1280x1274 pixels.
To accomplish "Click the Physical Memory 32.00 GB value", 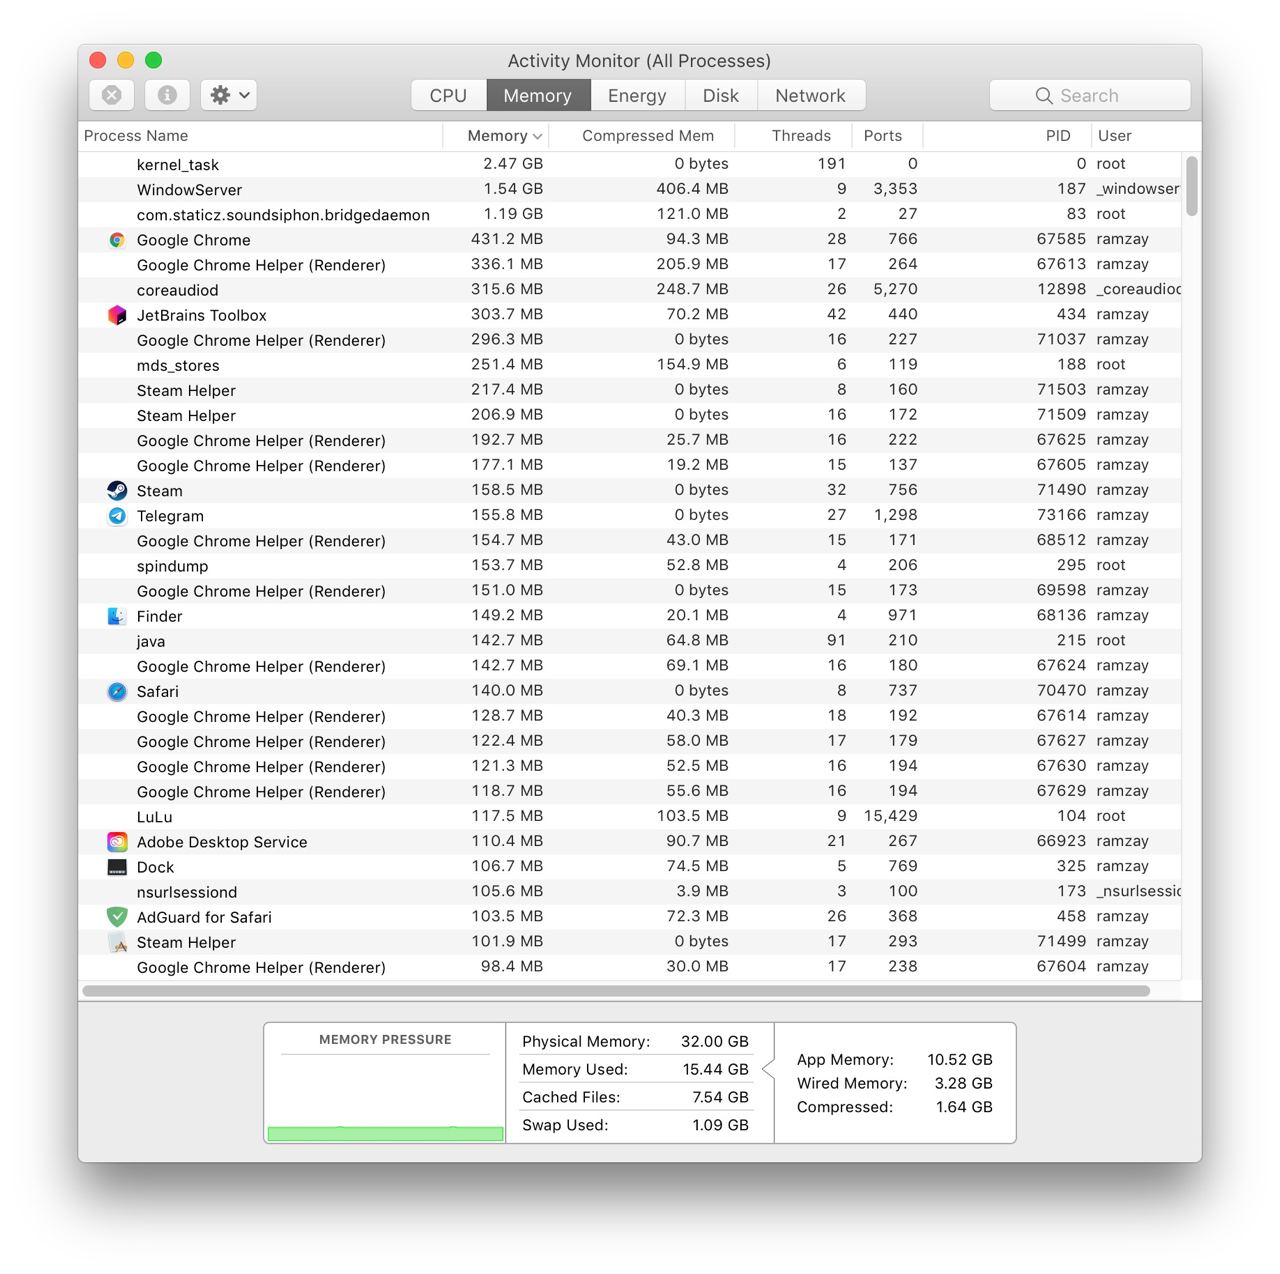I will pos(715,1041).
